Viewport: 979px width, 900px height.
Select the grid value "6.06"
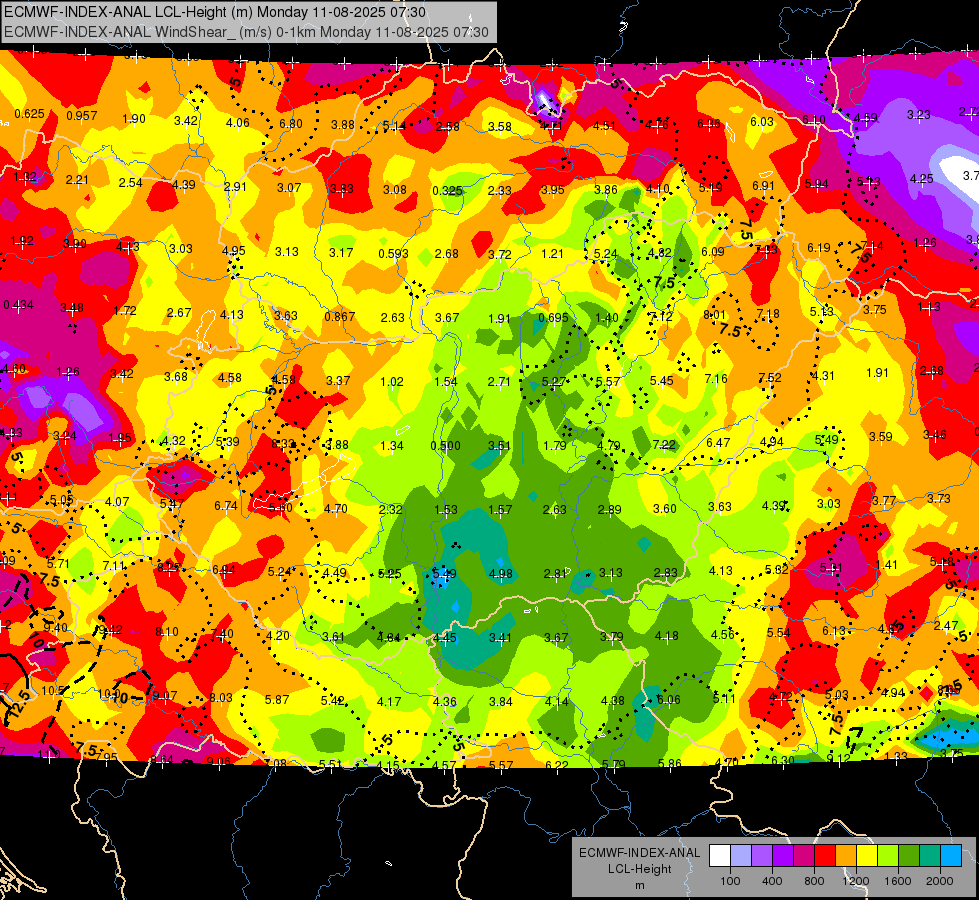click(668, 700)
